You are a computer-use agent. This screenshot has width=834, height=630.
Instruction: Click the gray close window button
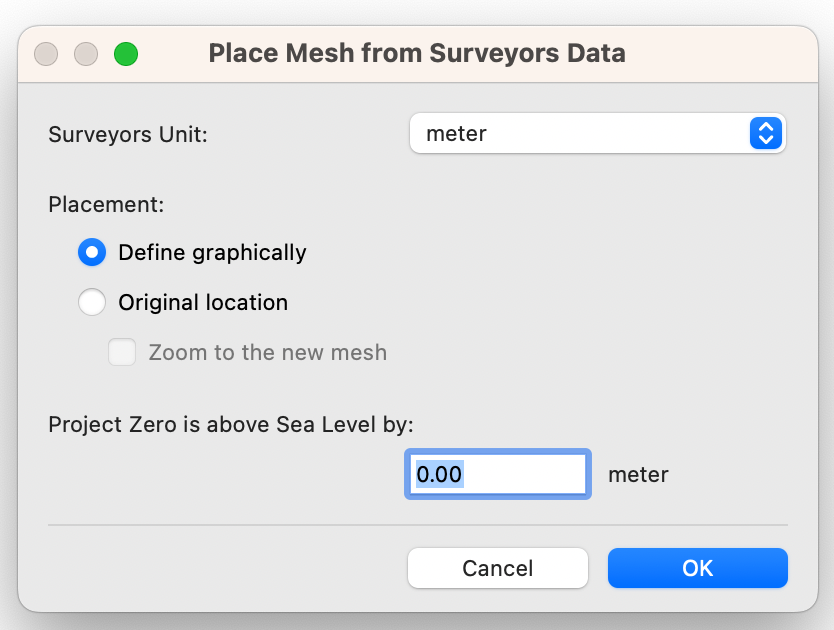46,53
